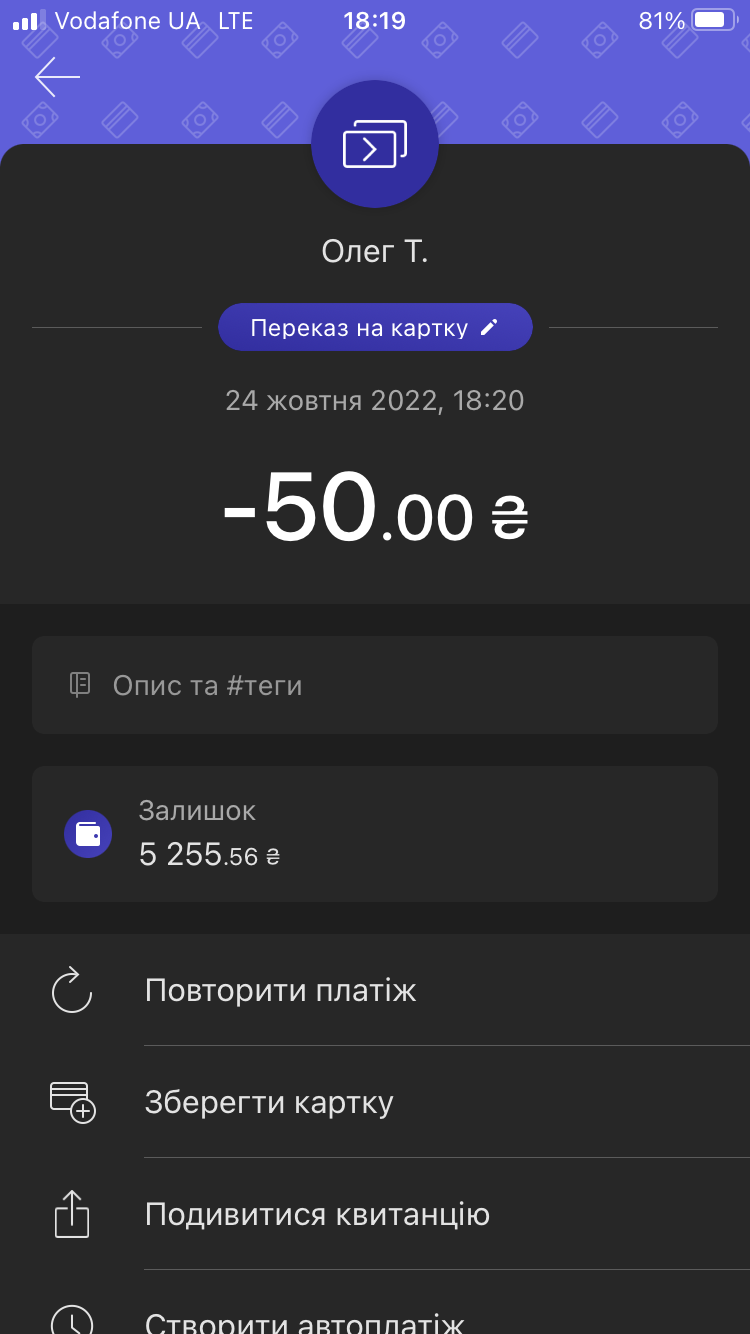The height and width of the screenshot is (1334, 750).
Task: Select Повторити платіж option
Action: [x=281, y=991]
